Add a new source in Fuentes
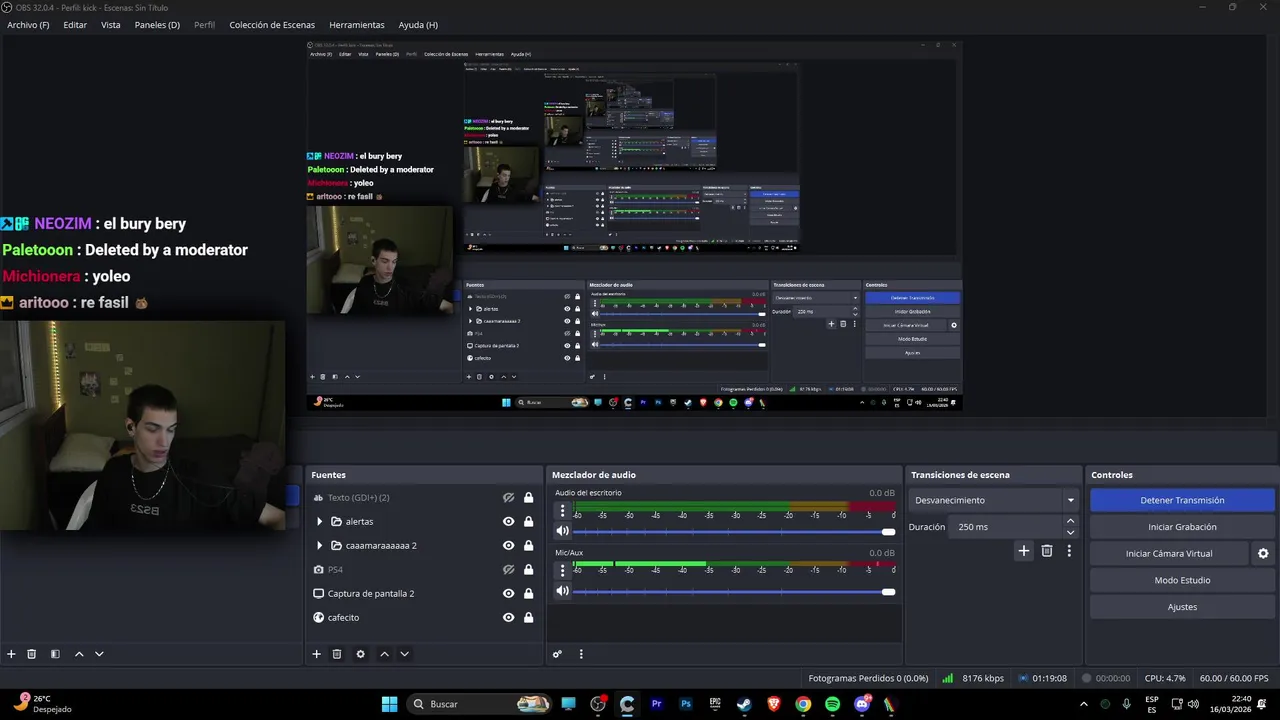The image size is (1280, 720). click(316, 654)
